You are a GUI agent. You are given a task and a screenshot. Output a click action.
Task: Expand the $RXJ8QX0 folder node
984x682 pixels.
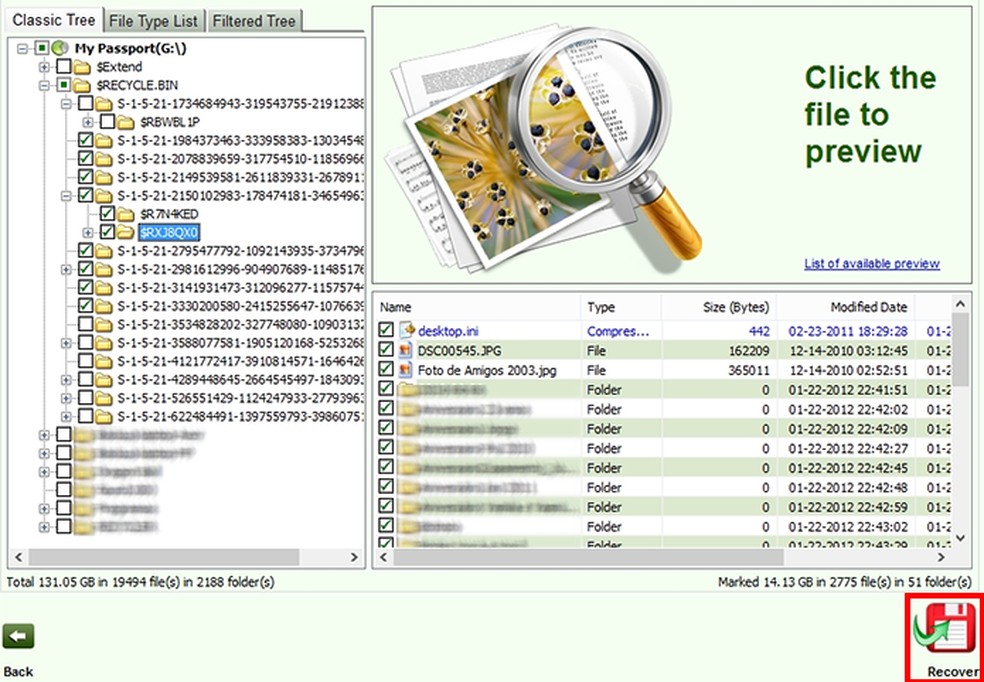coord(87,233)
